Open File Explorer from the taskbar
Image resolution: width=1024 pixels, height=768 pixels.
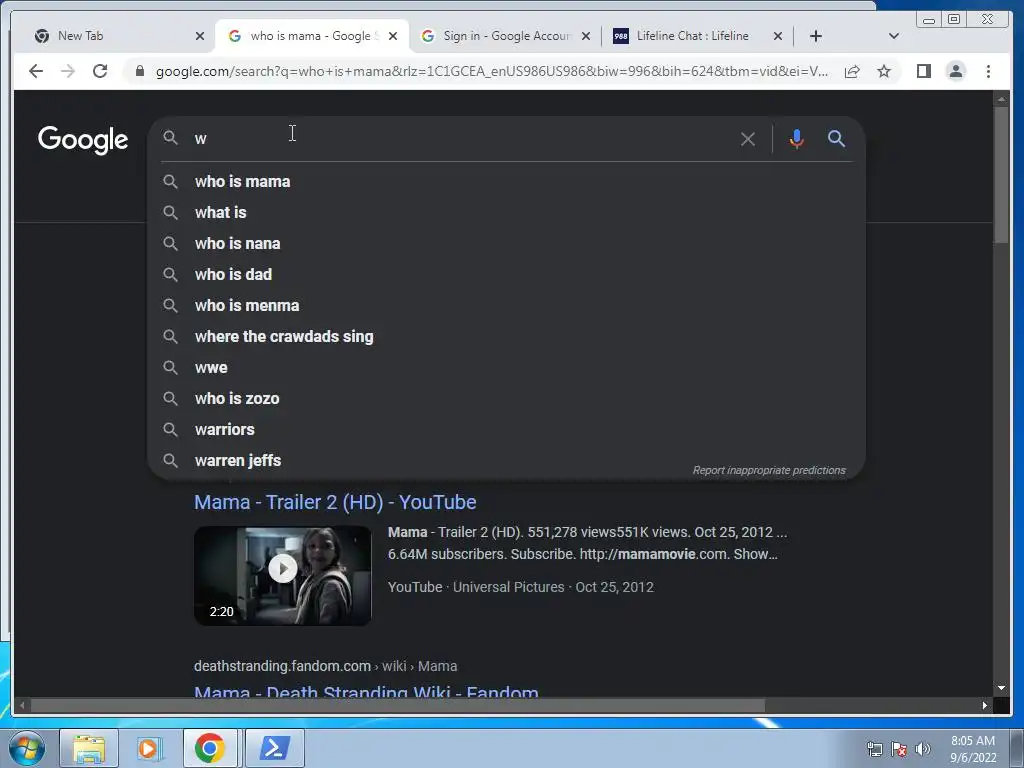tap(89, 748)
